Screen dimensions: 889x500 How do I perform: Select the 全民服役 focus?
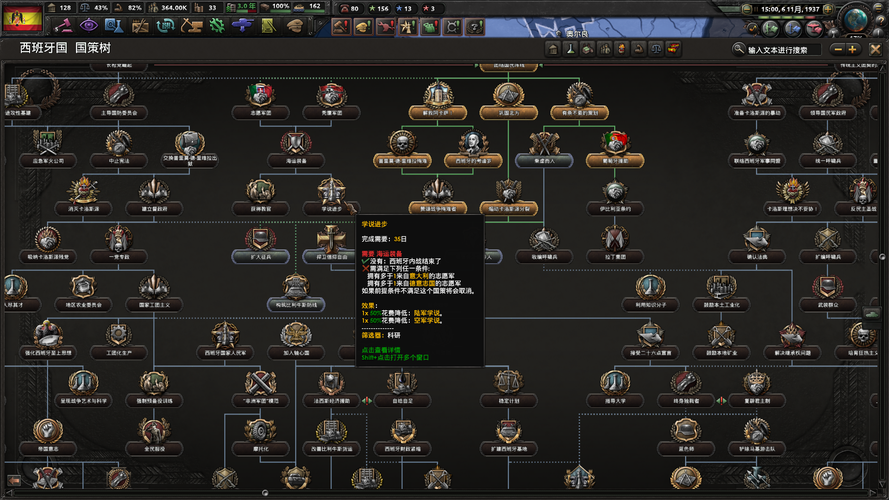coord(154,436)
